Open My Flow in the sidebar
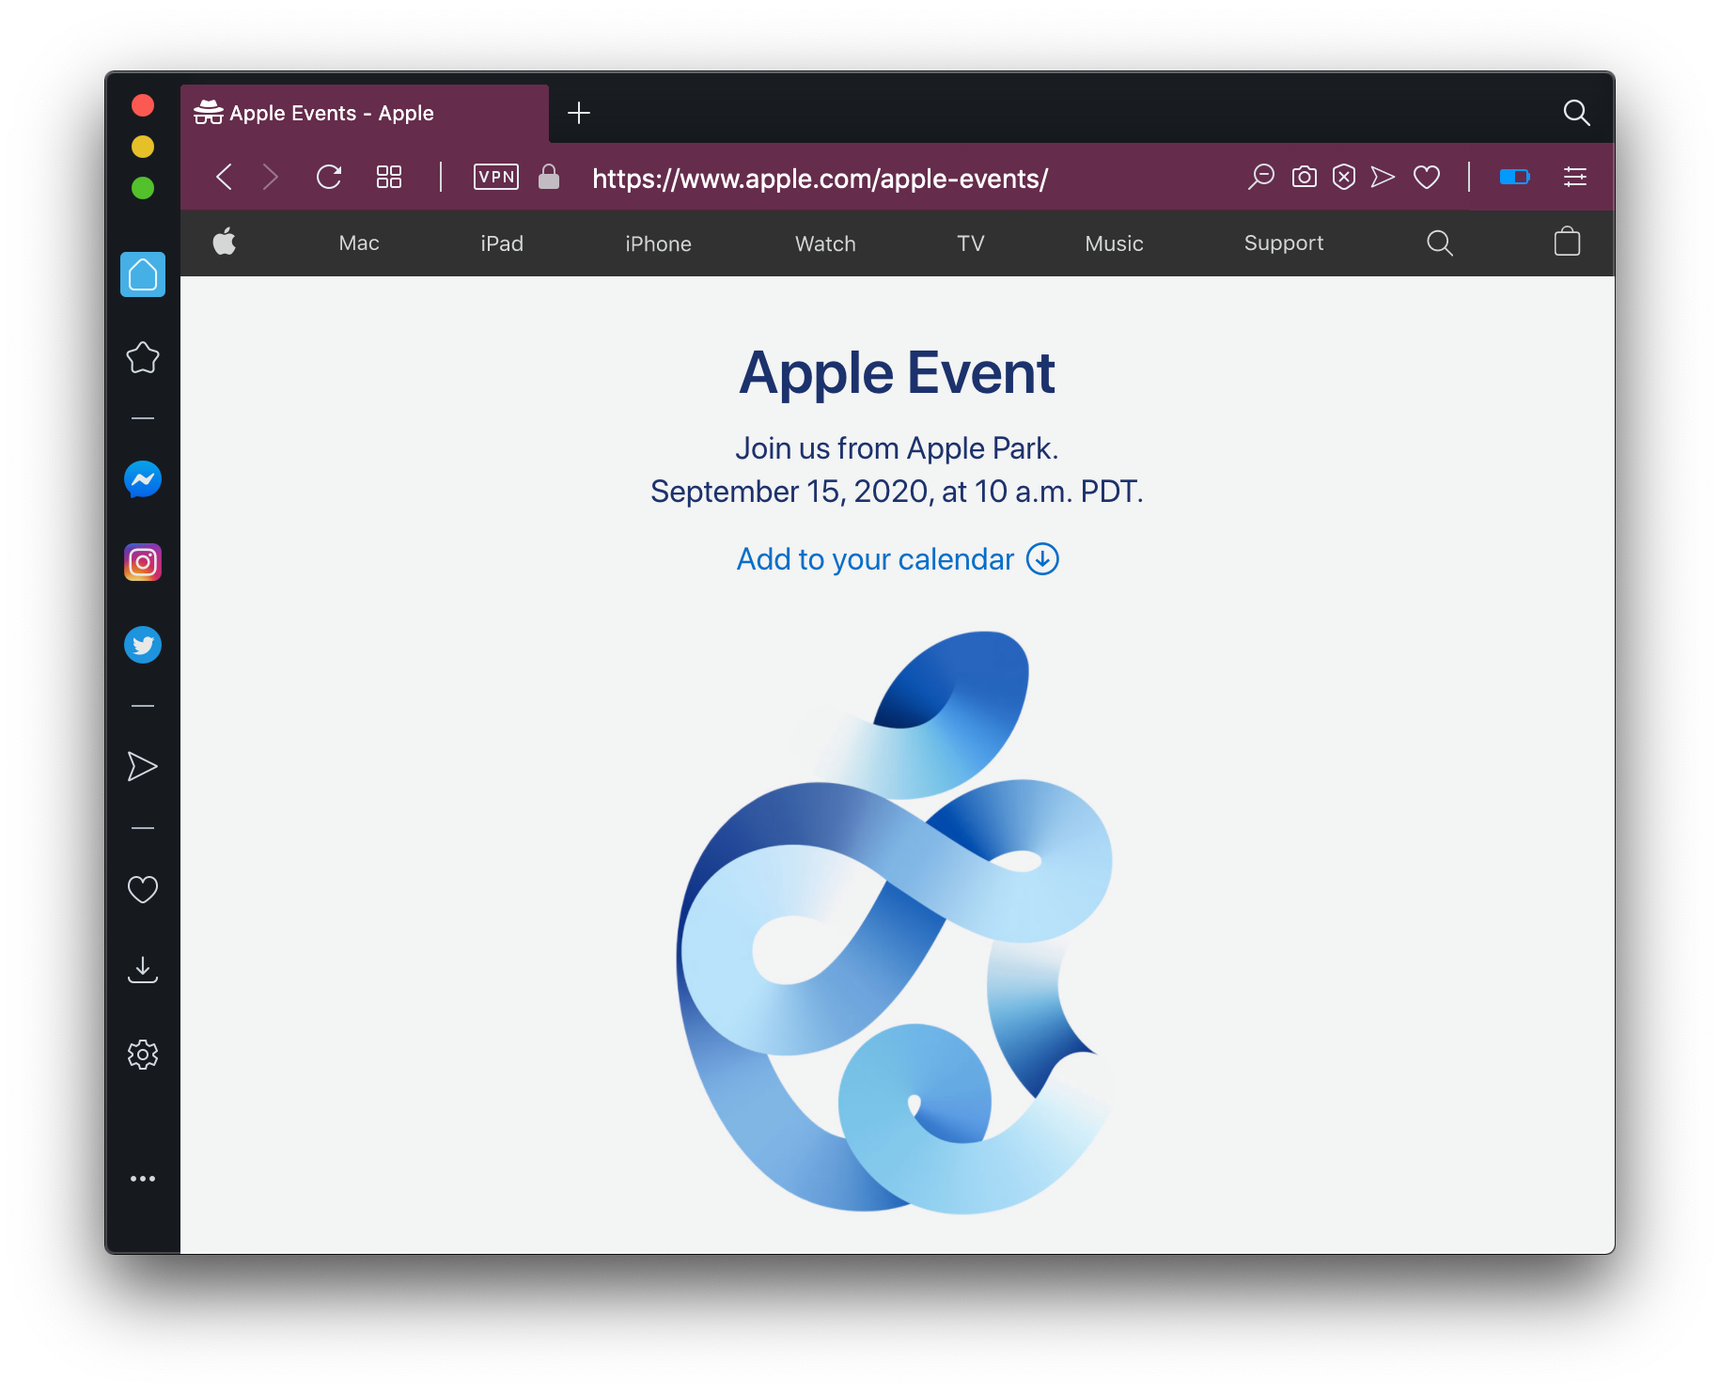Image resolution: width=1720 pixels, height=1393 pixels. click(x=143, y=767)
